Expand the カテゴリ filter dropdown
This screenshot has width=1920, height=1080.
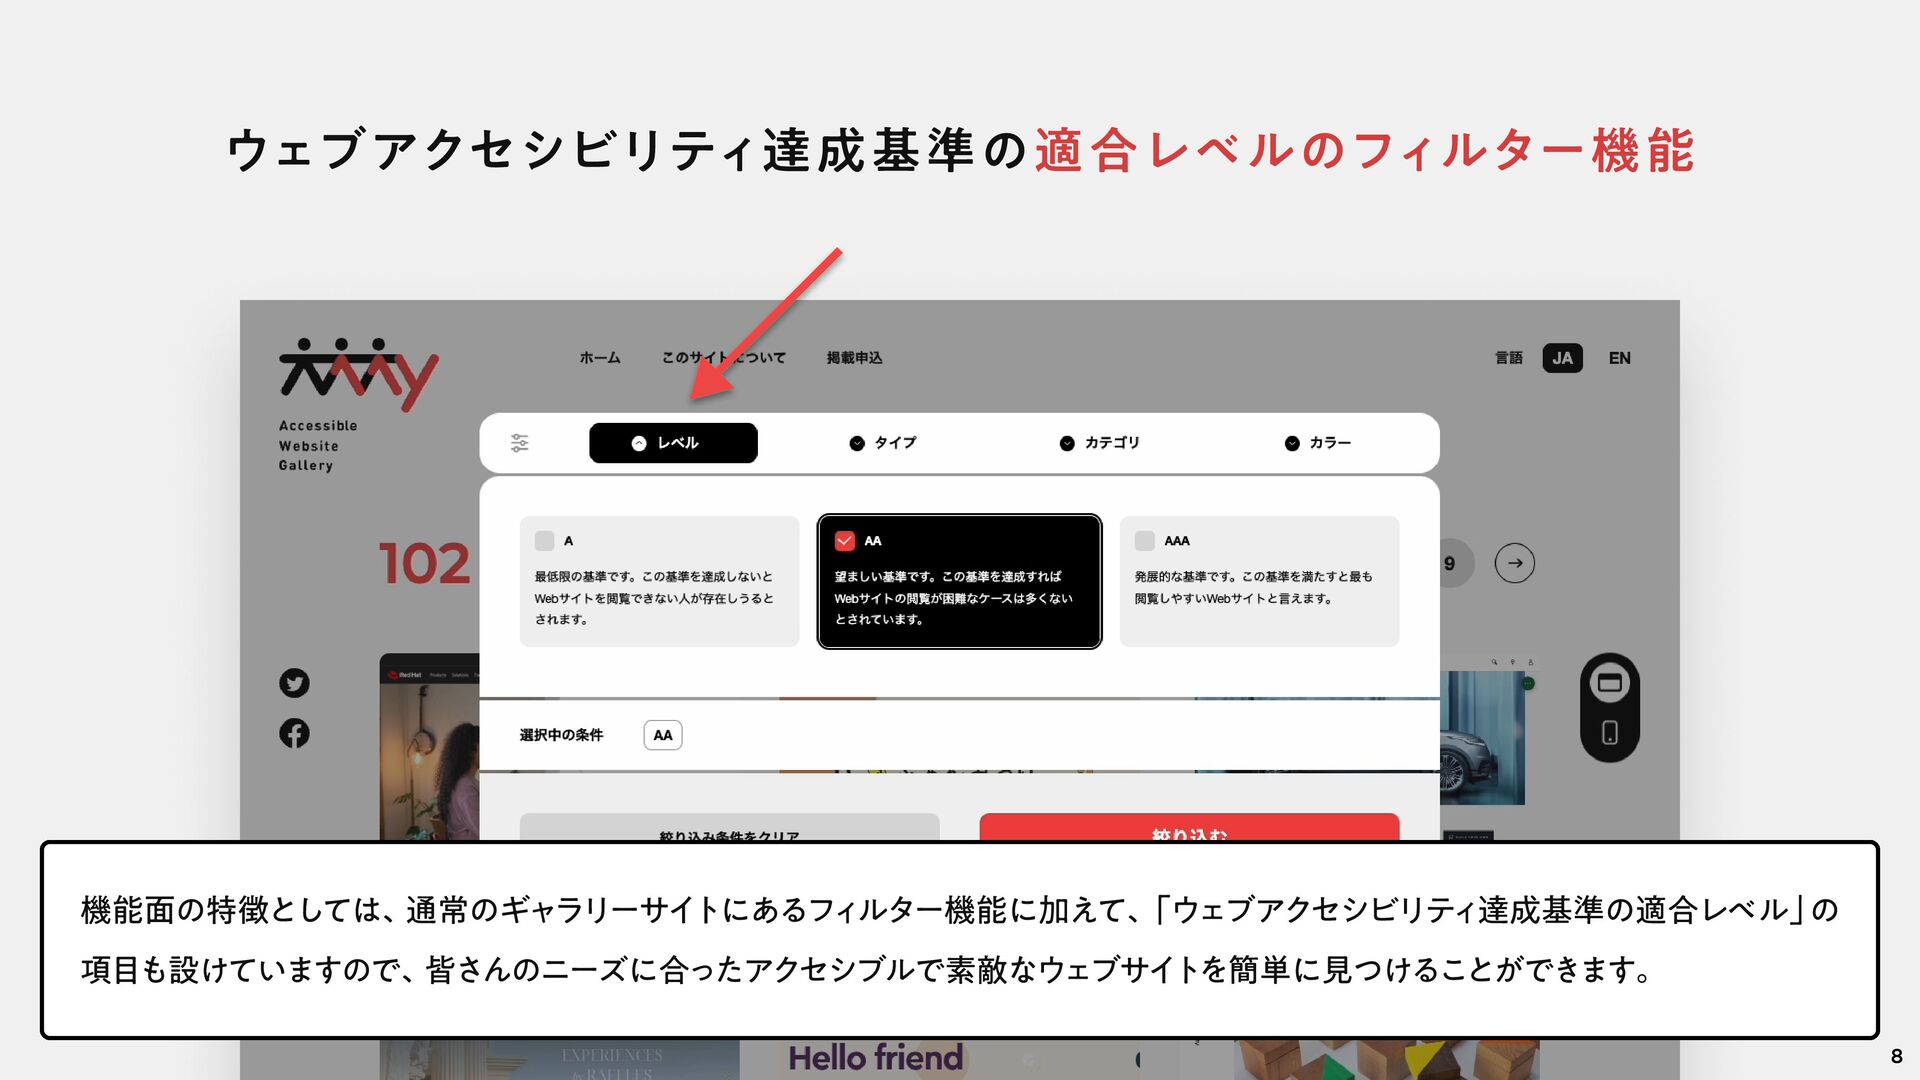pyautogui.click(x=1100, y=443)
